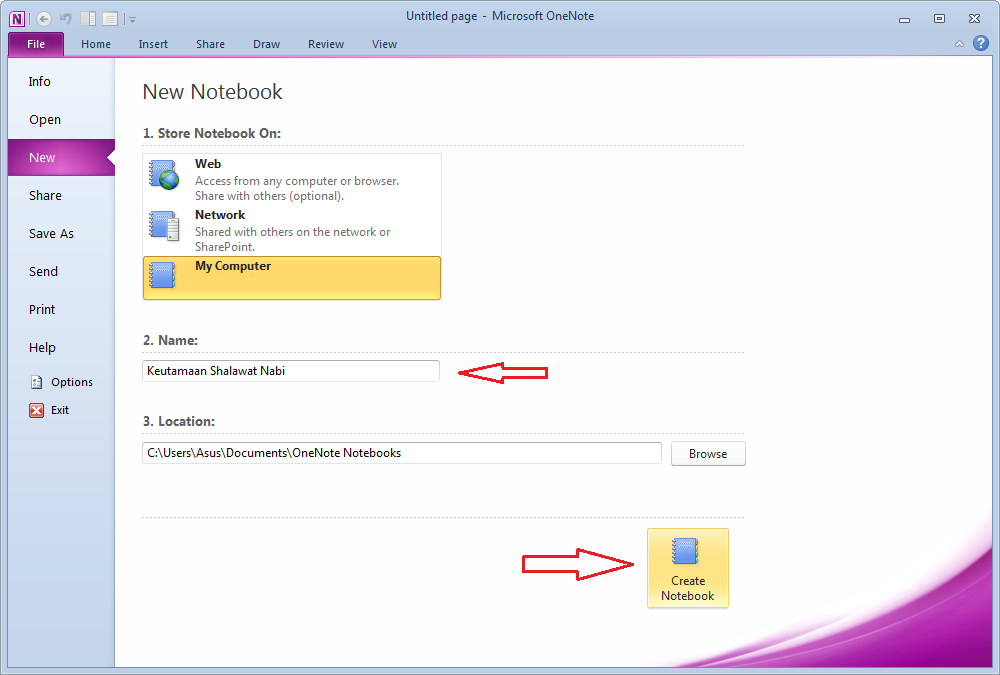Select Open in the File sidebar

(44, 119)
